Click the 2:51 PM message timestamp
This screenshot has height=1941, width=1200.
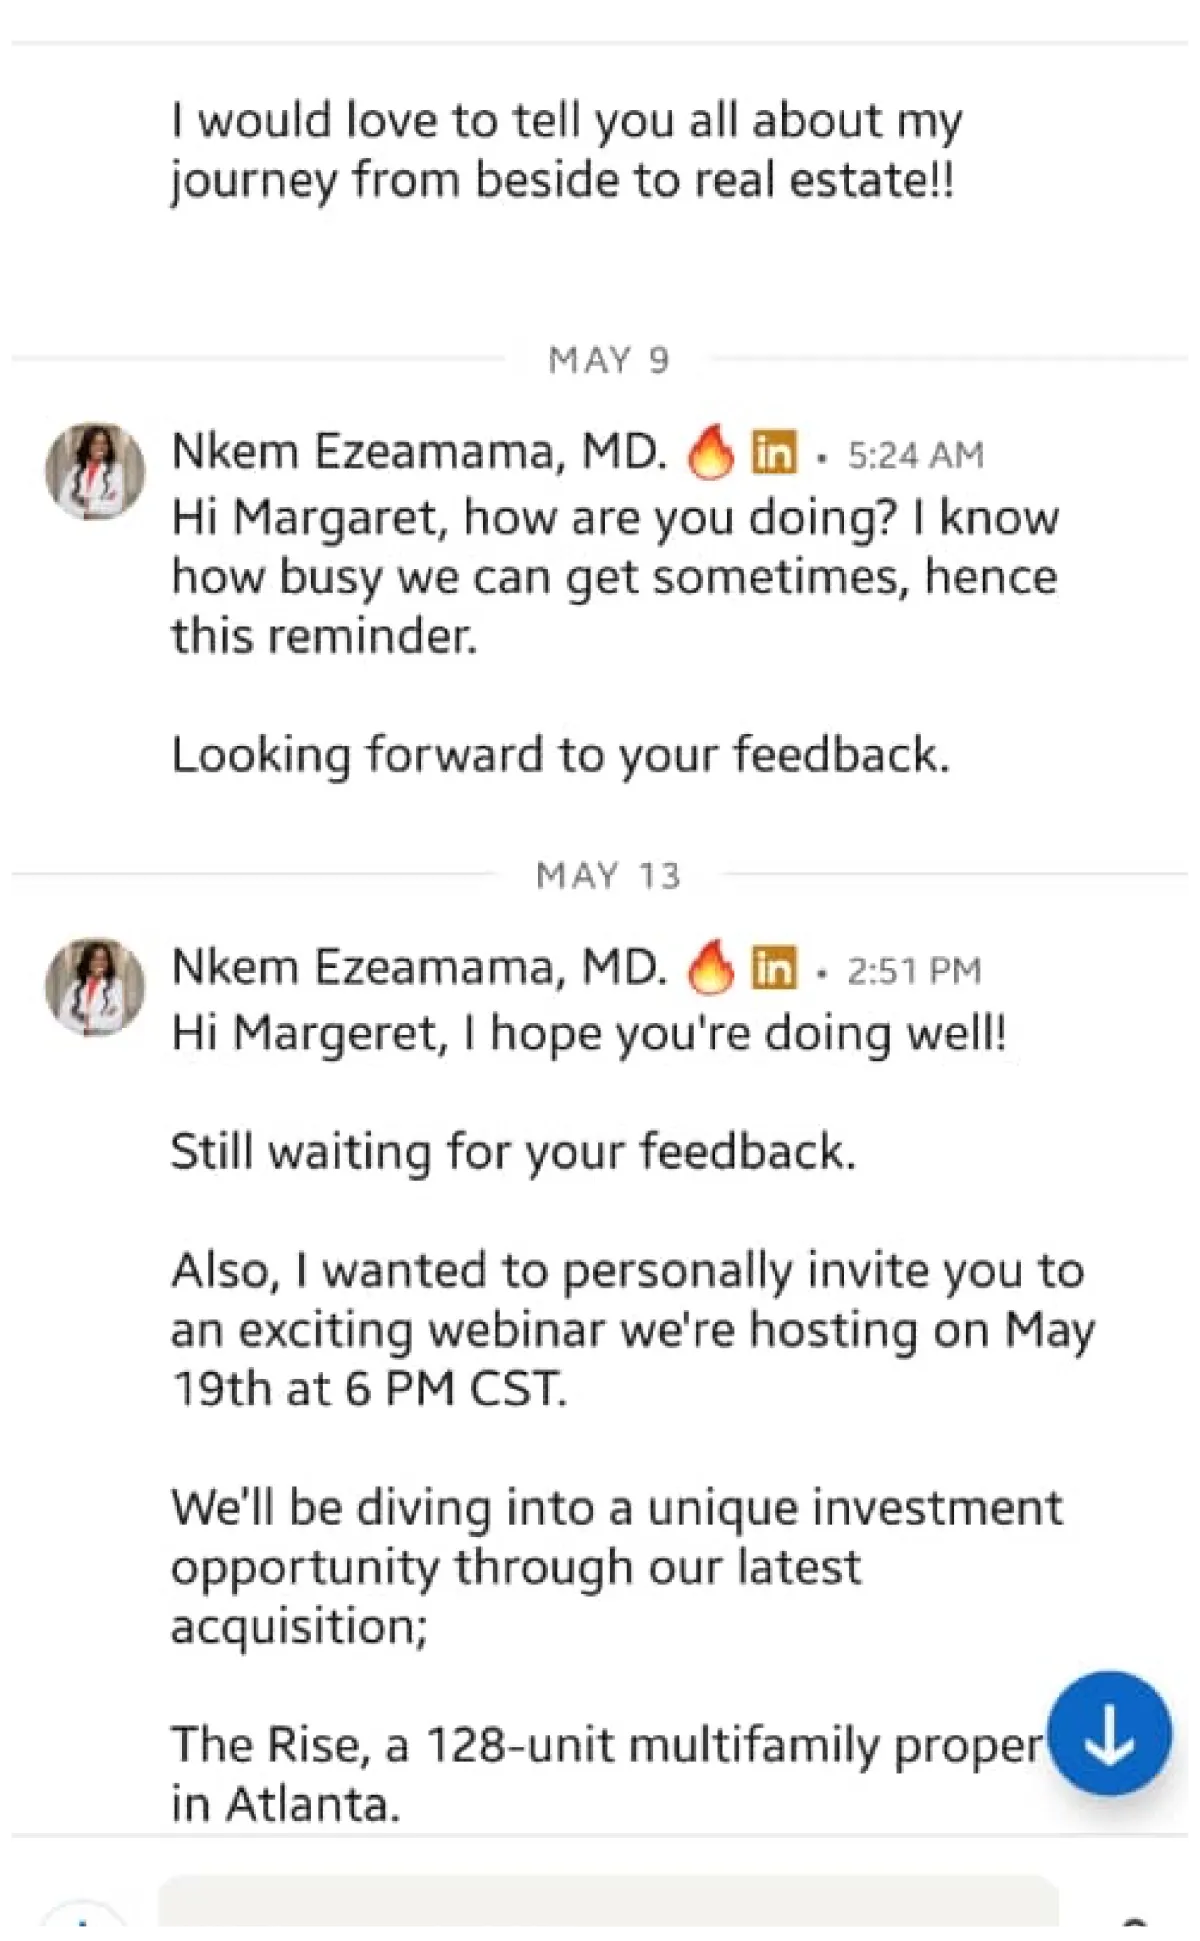(914, 970)
